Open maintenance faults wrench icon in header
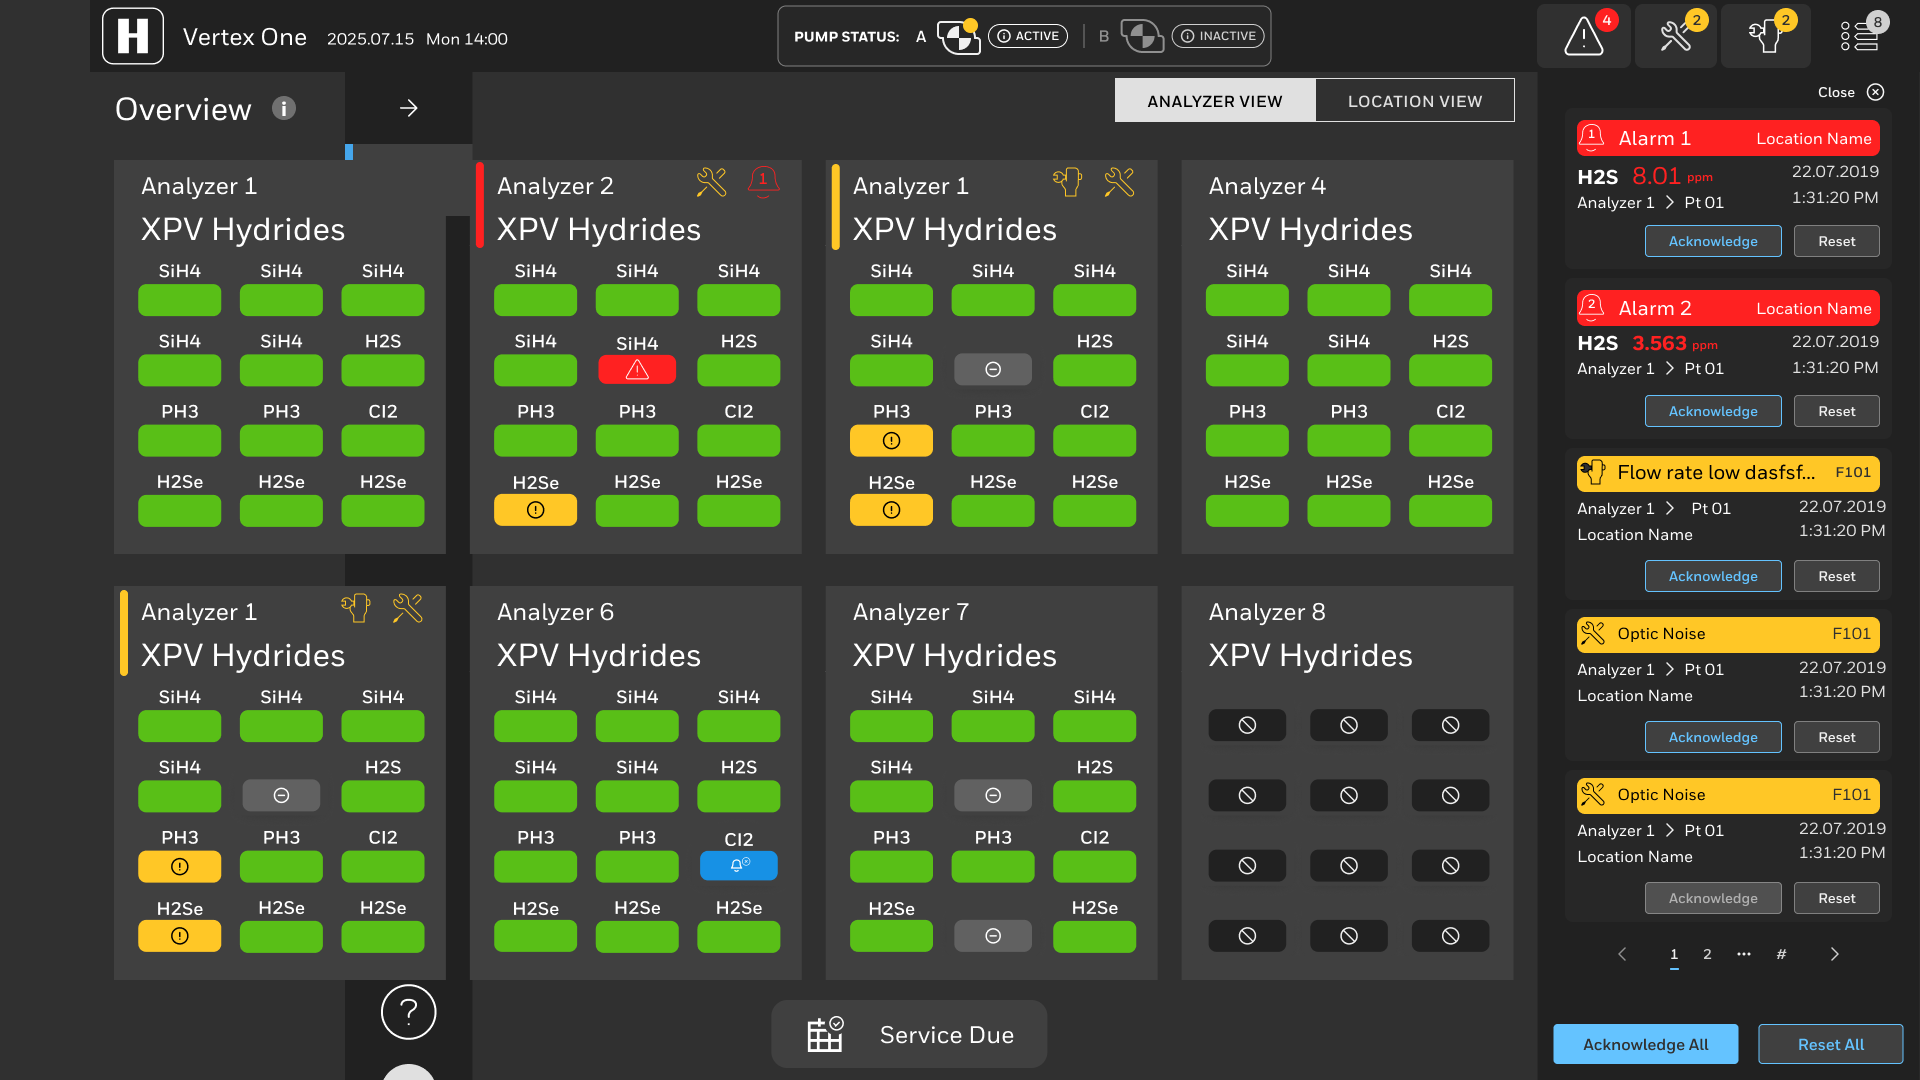 coord(1676,37)
